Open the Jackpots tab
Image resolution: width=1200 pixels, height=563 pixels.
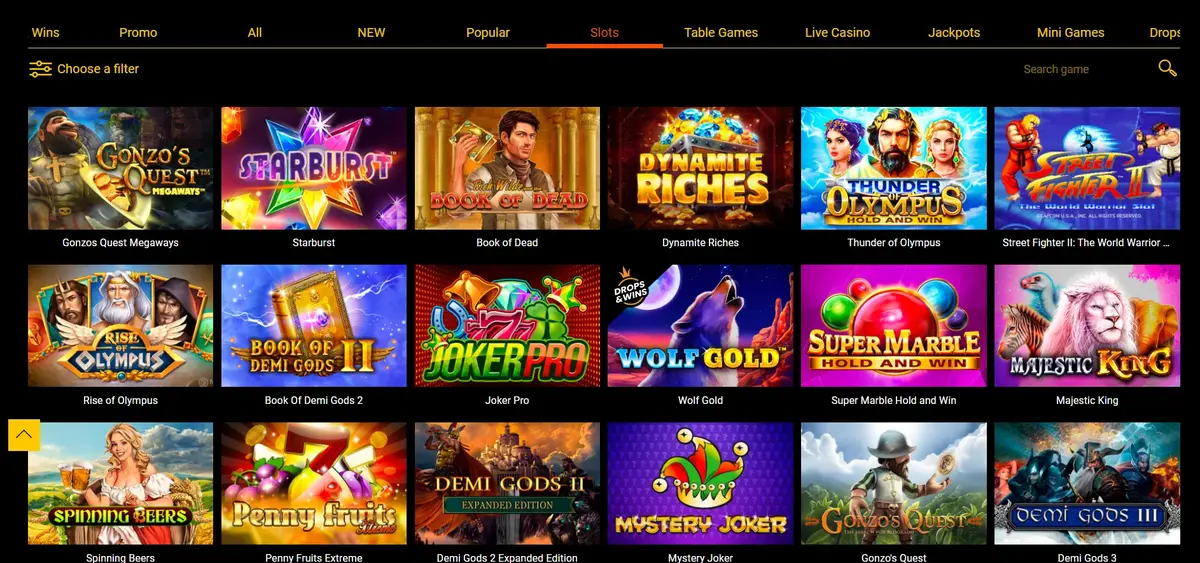click(x=954, y=32)
